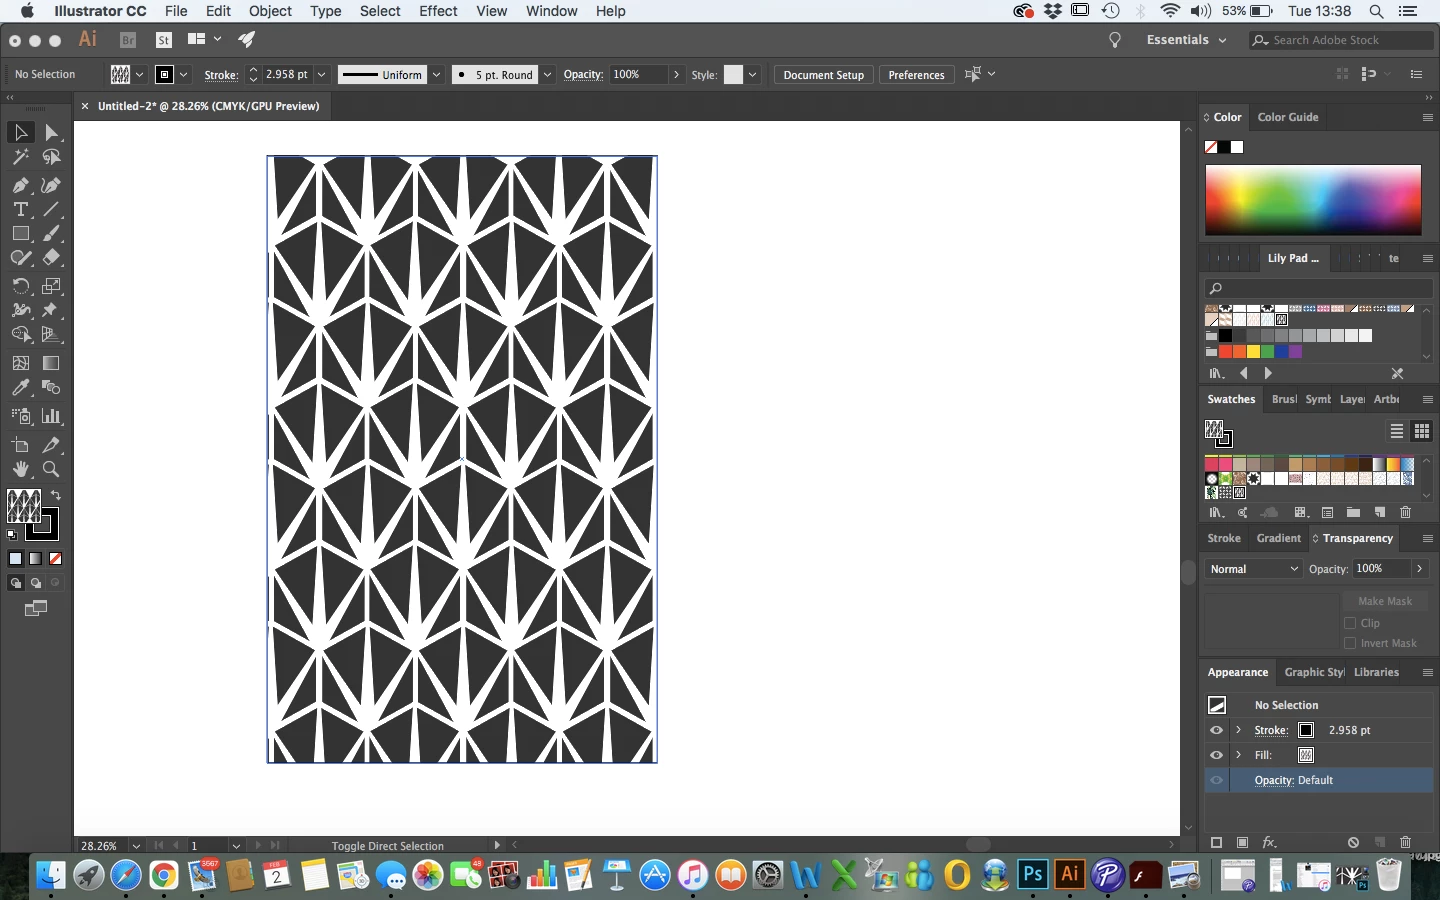The width and height of the screenshot is (1440, 900).
Task: Set fill to None in the toolbox
Action: click(56, 559)
